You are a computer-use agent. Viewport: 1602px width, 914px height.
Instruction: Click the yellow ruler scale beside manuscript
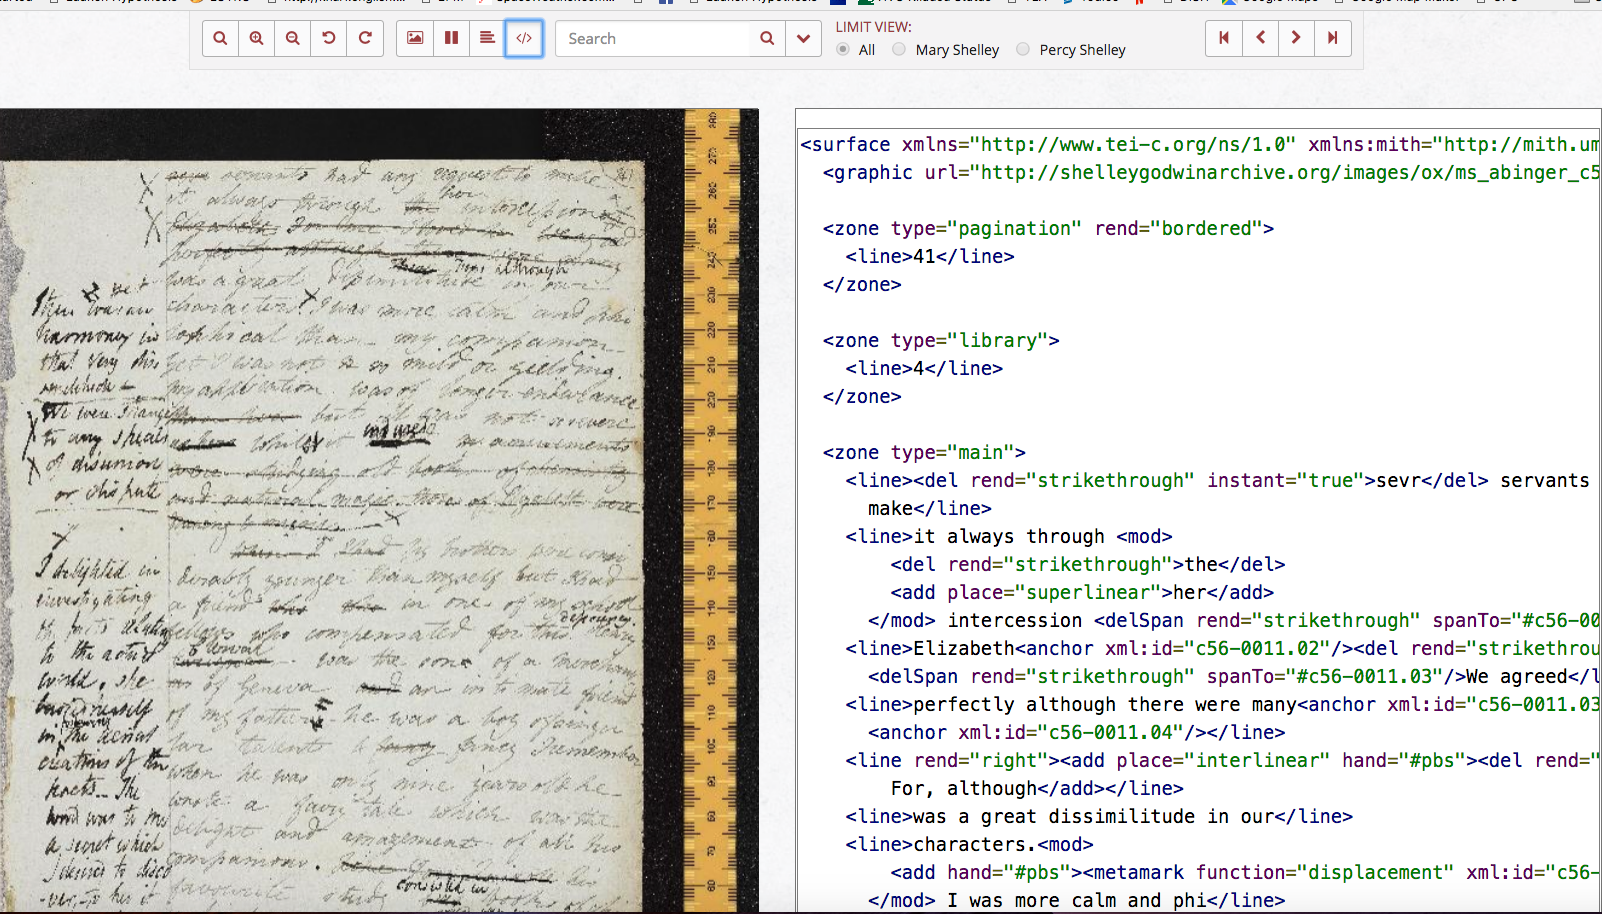click(712, 510)
